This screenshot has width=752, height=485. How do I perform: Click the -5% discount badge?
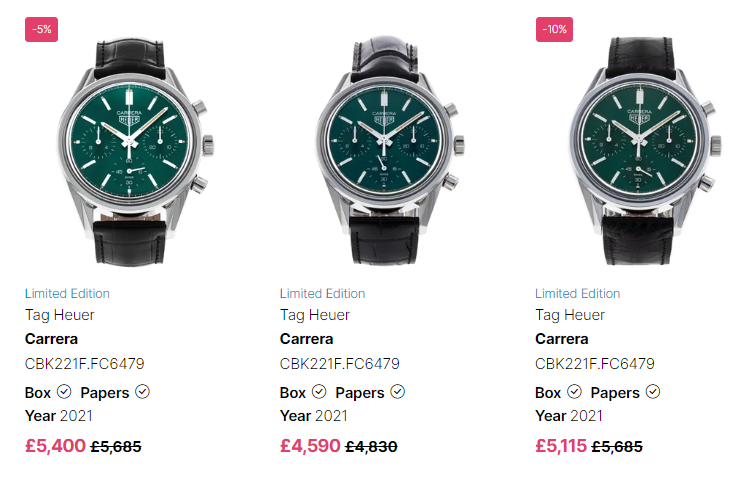(x=41, y=29)
